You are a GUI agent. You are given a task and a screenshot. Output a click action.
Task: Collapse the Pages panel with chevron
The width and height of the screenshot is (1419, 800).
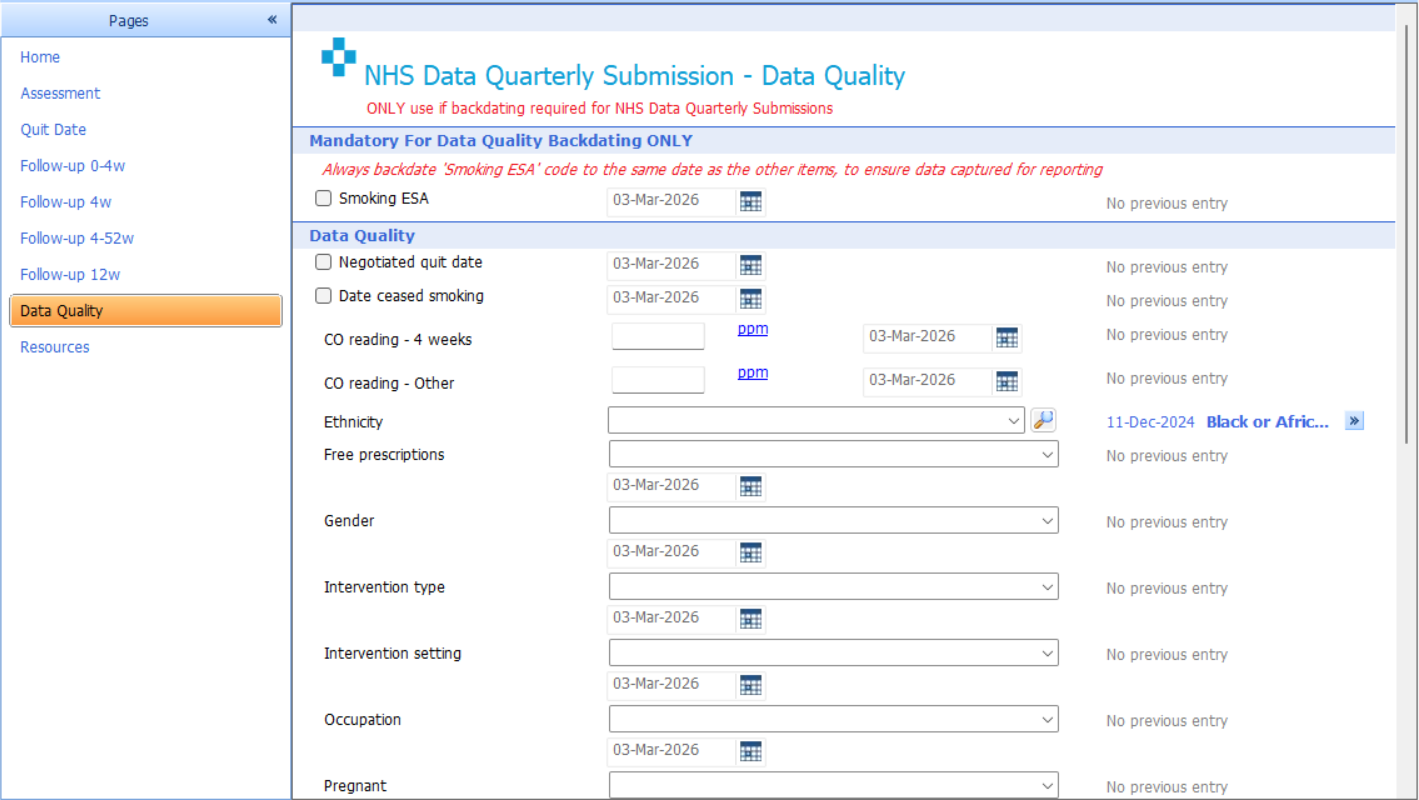272,20
